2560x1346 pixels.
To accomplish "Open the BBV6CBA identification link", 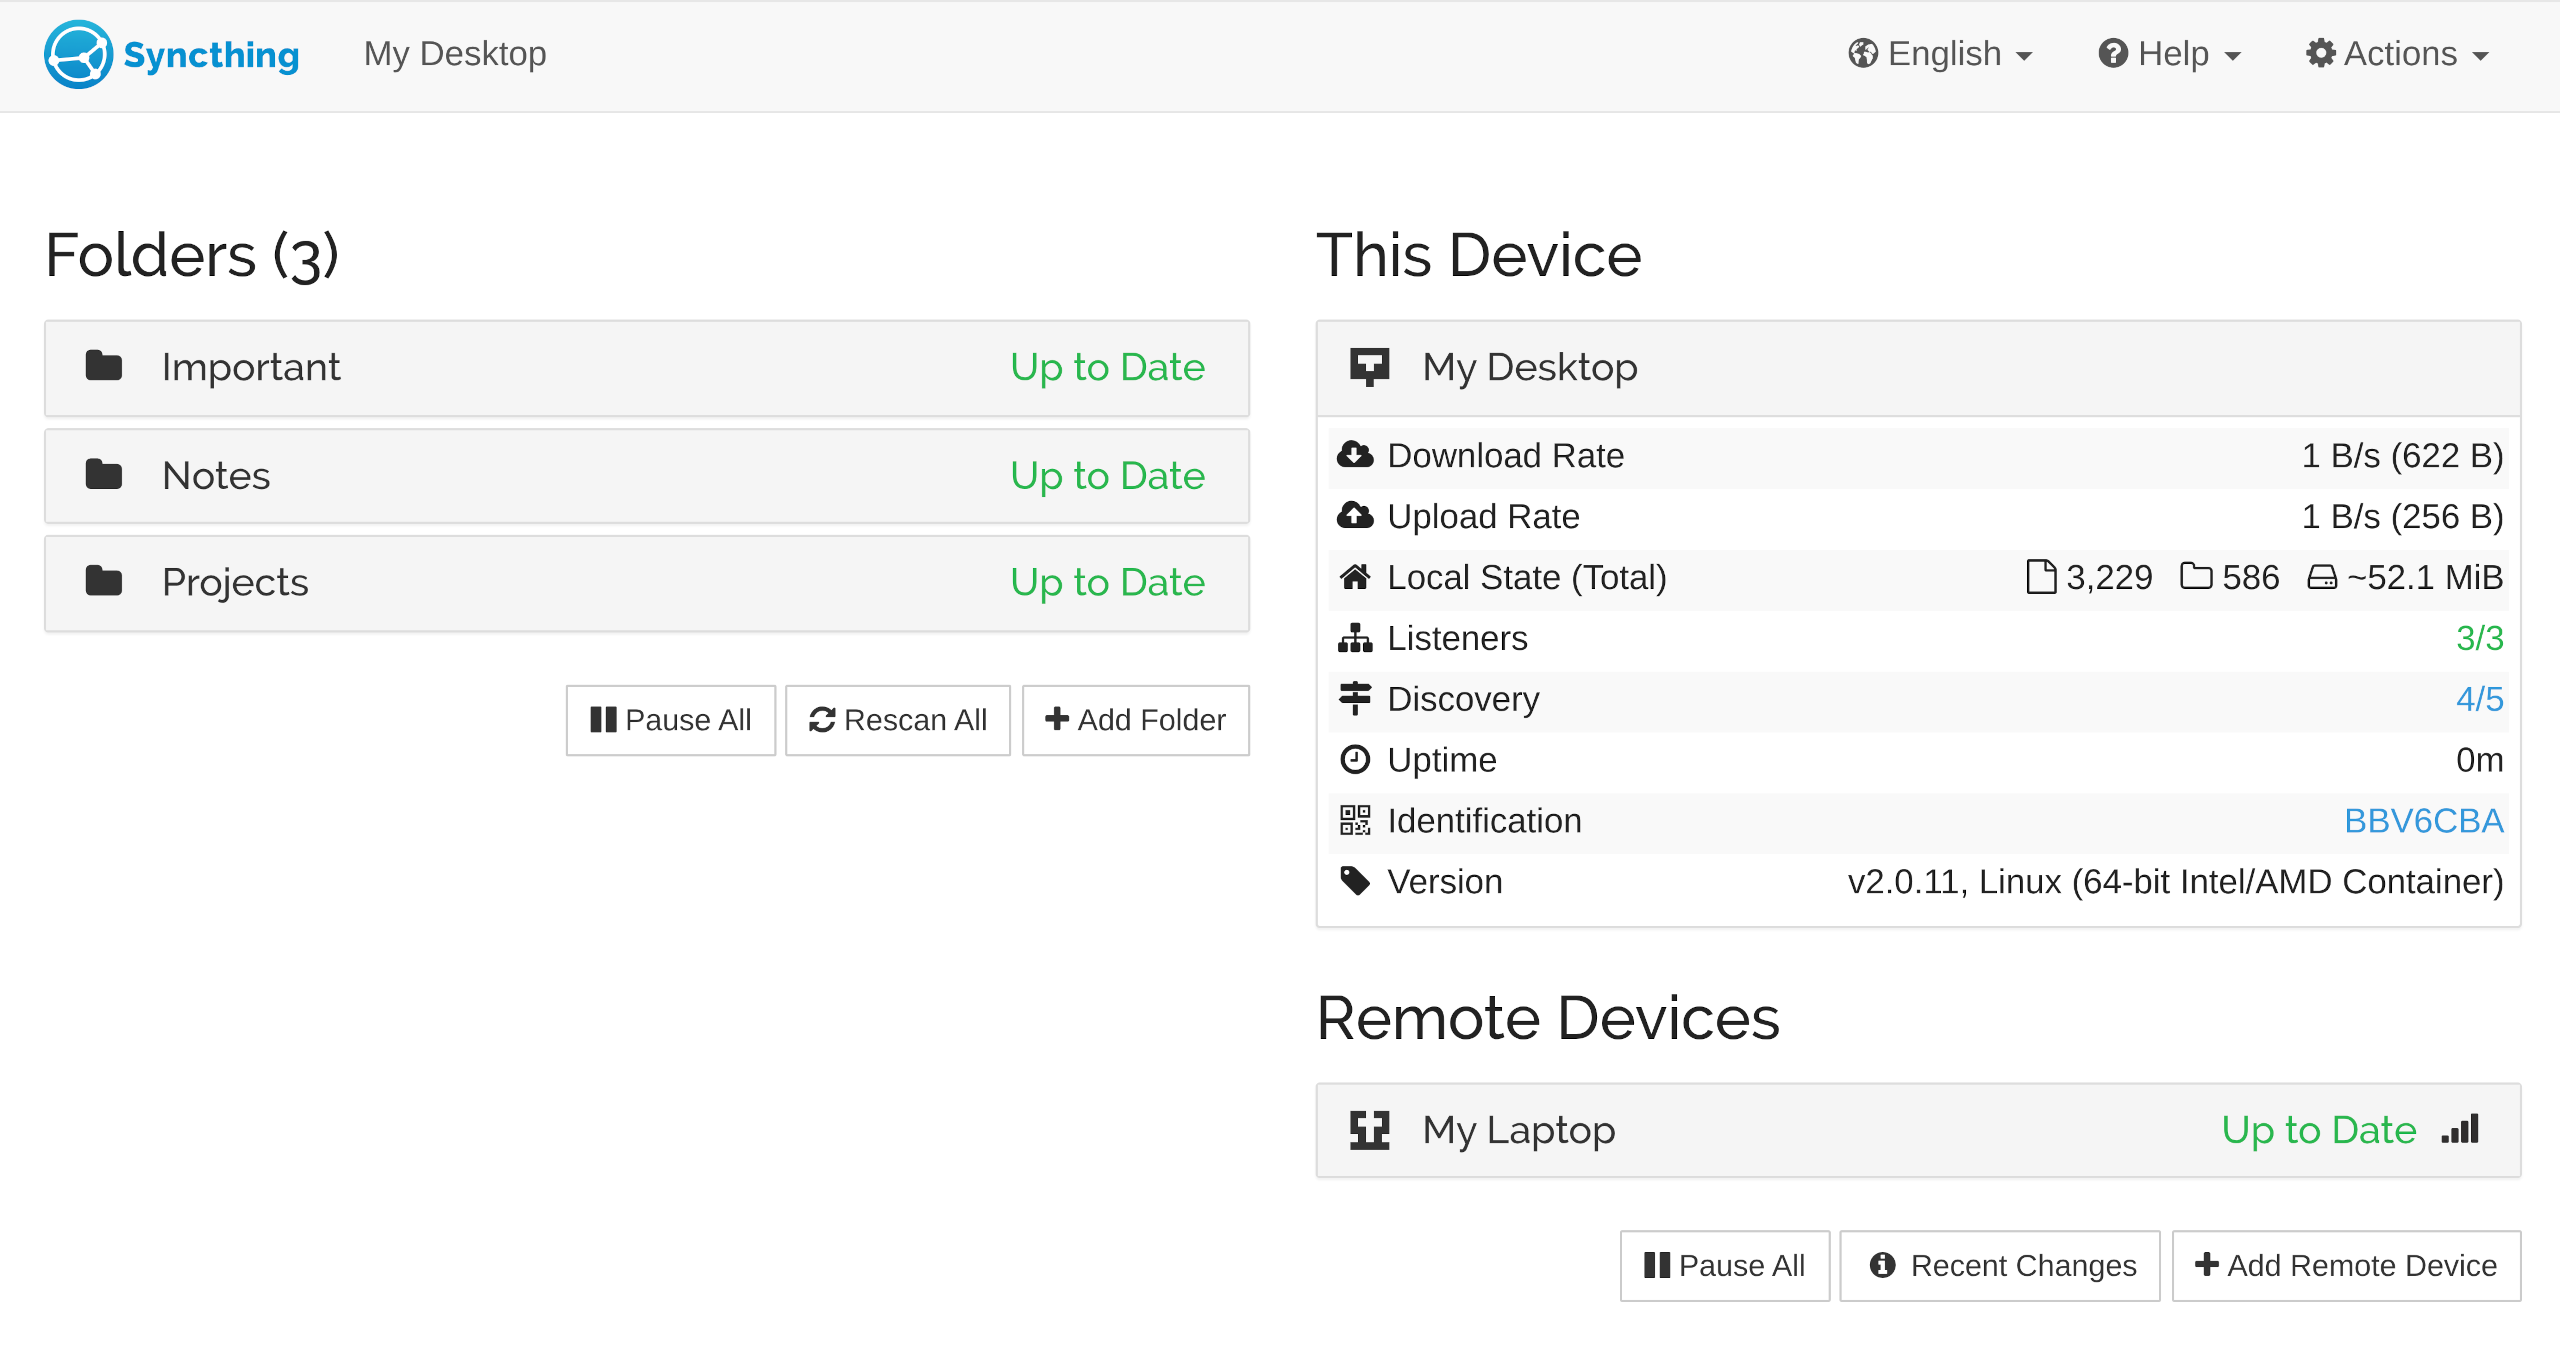I will 2424,820.
